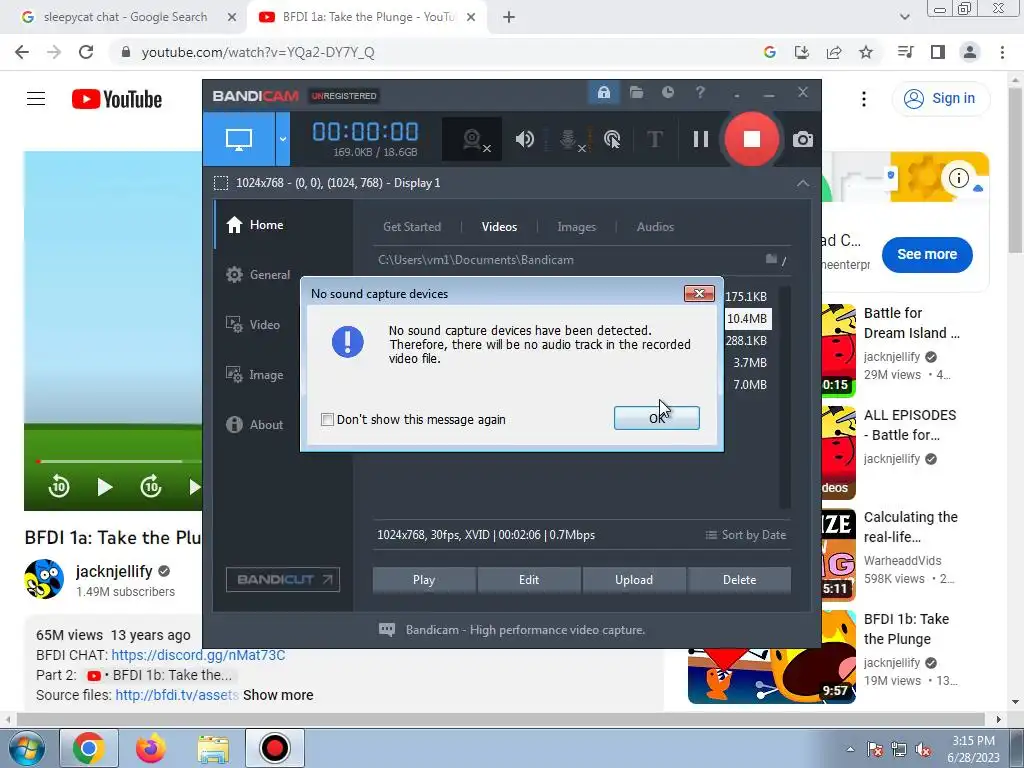This screenshot has width=1024, height=768.
Task: Toggle the microphone icon in Bandicam toolbar
Action: 569,139
